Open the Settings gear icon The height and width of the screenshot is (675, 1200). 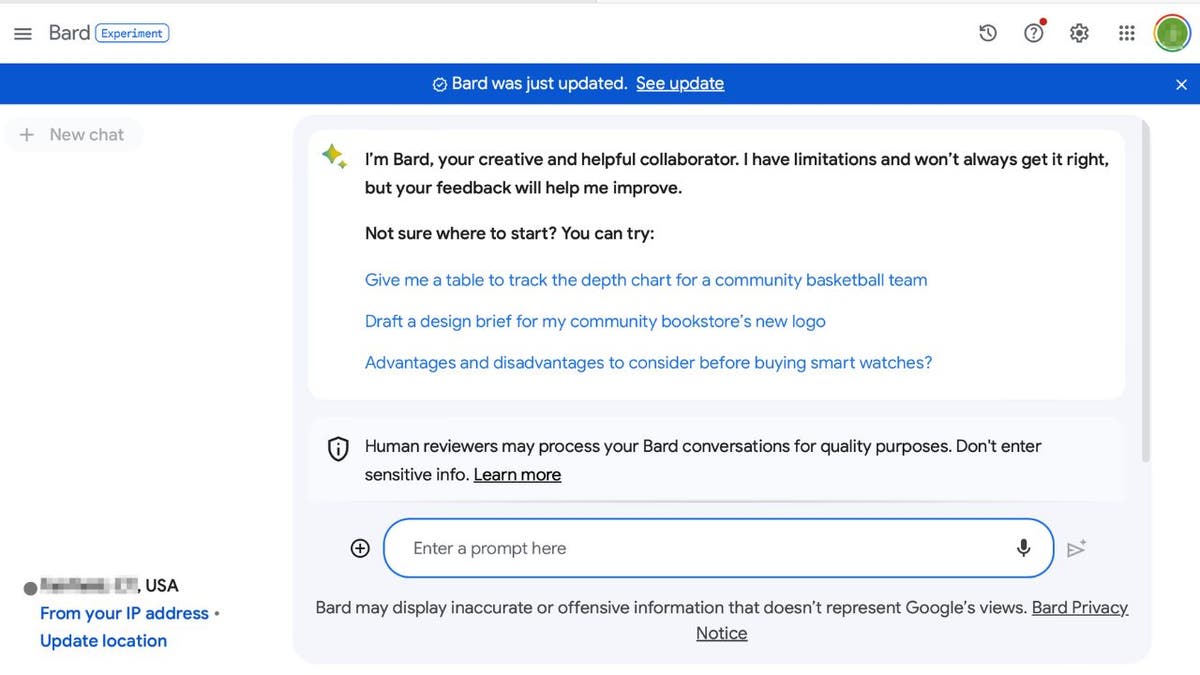tap(1079, 33)
